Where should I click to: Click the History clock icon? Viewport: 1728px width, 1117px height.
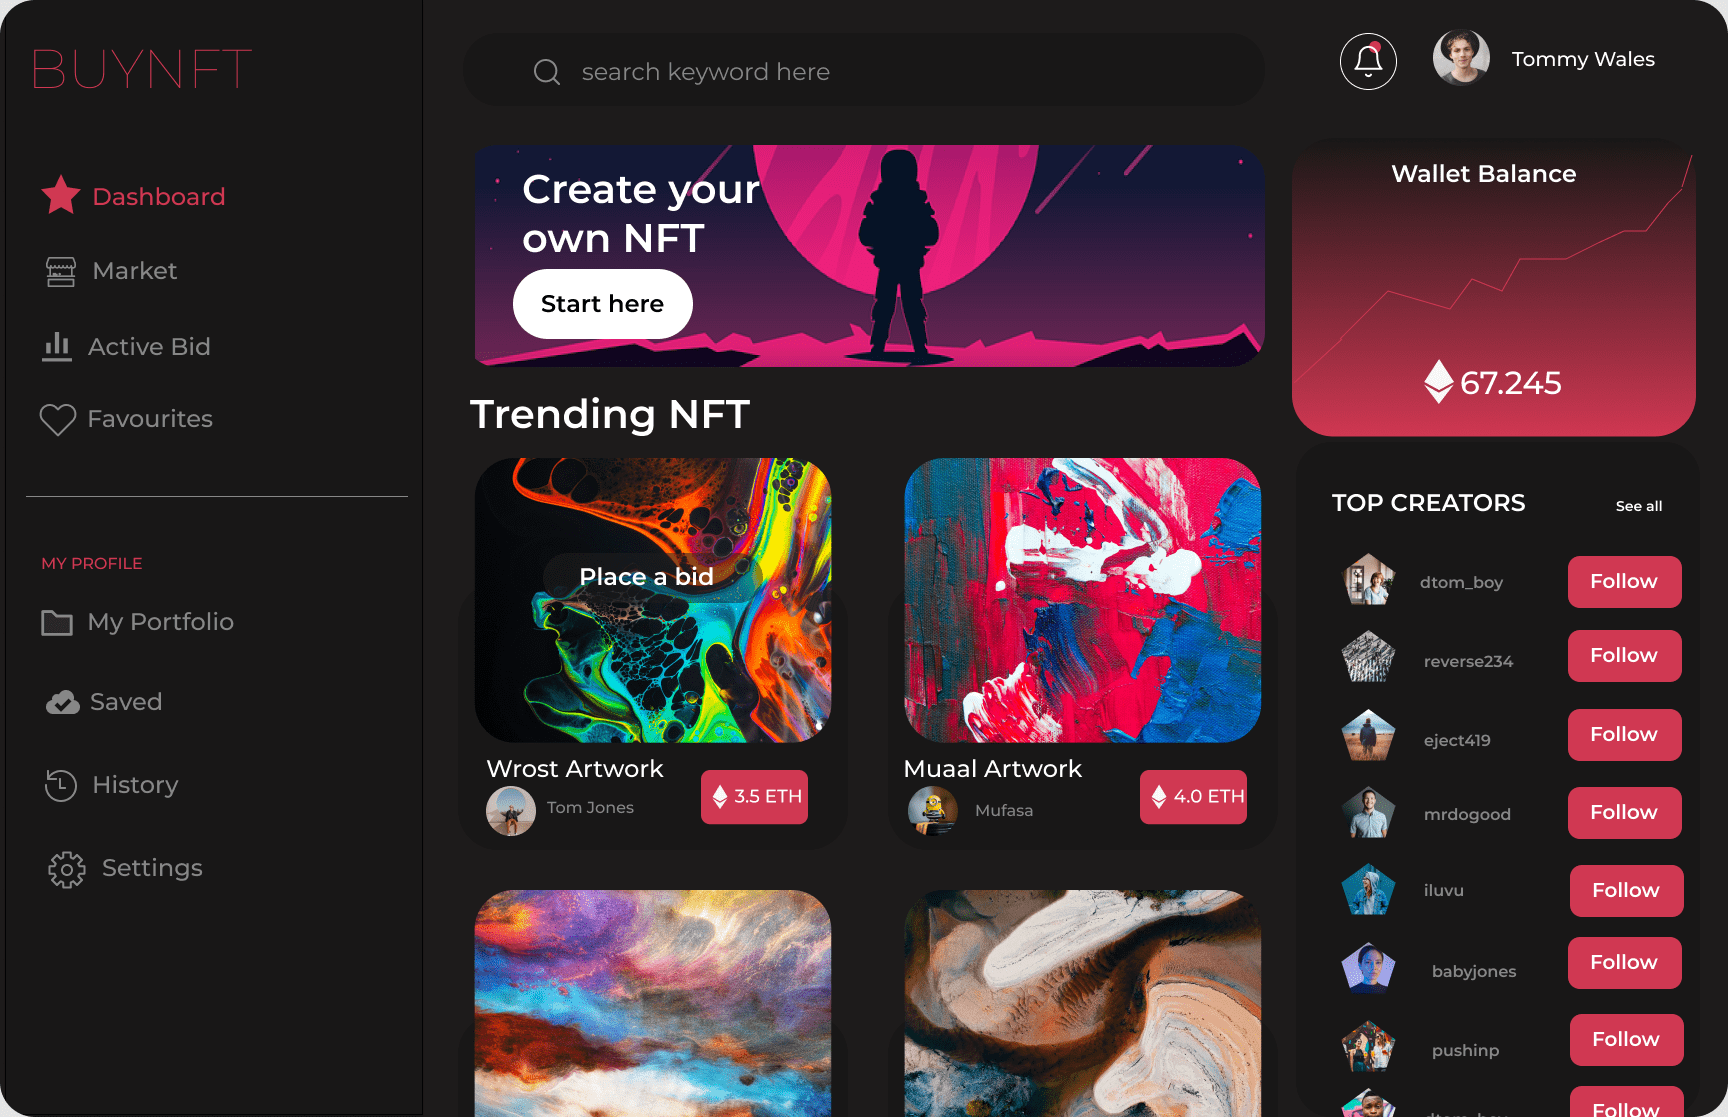(x=61, y=785)
